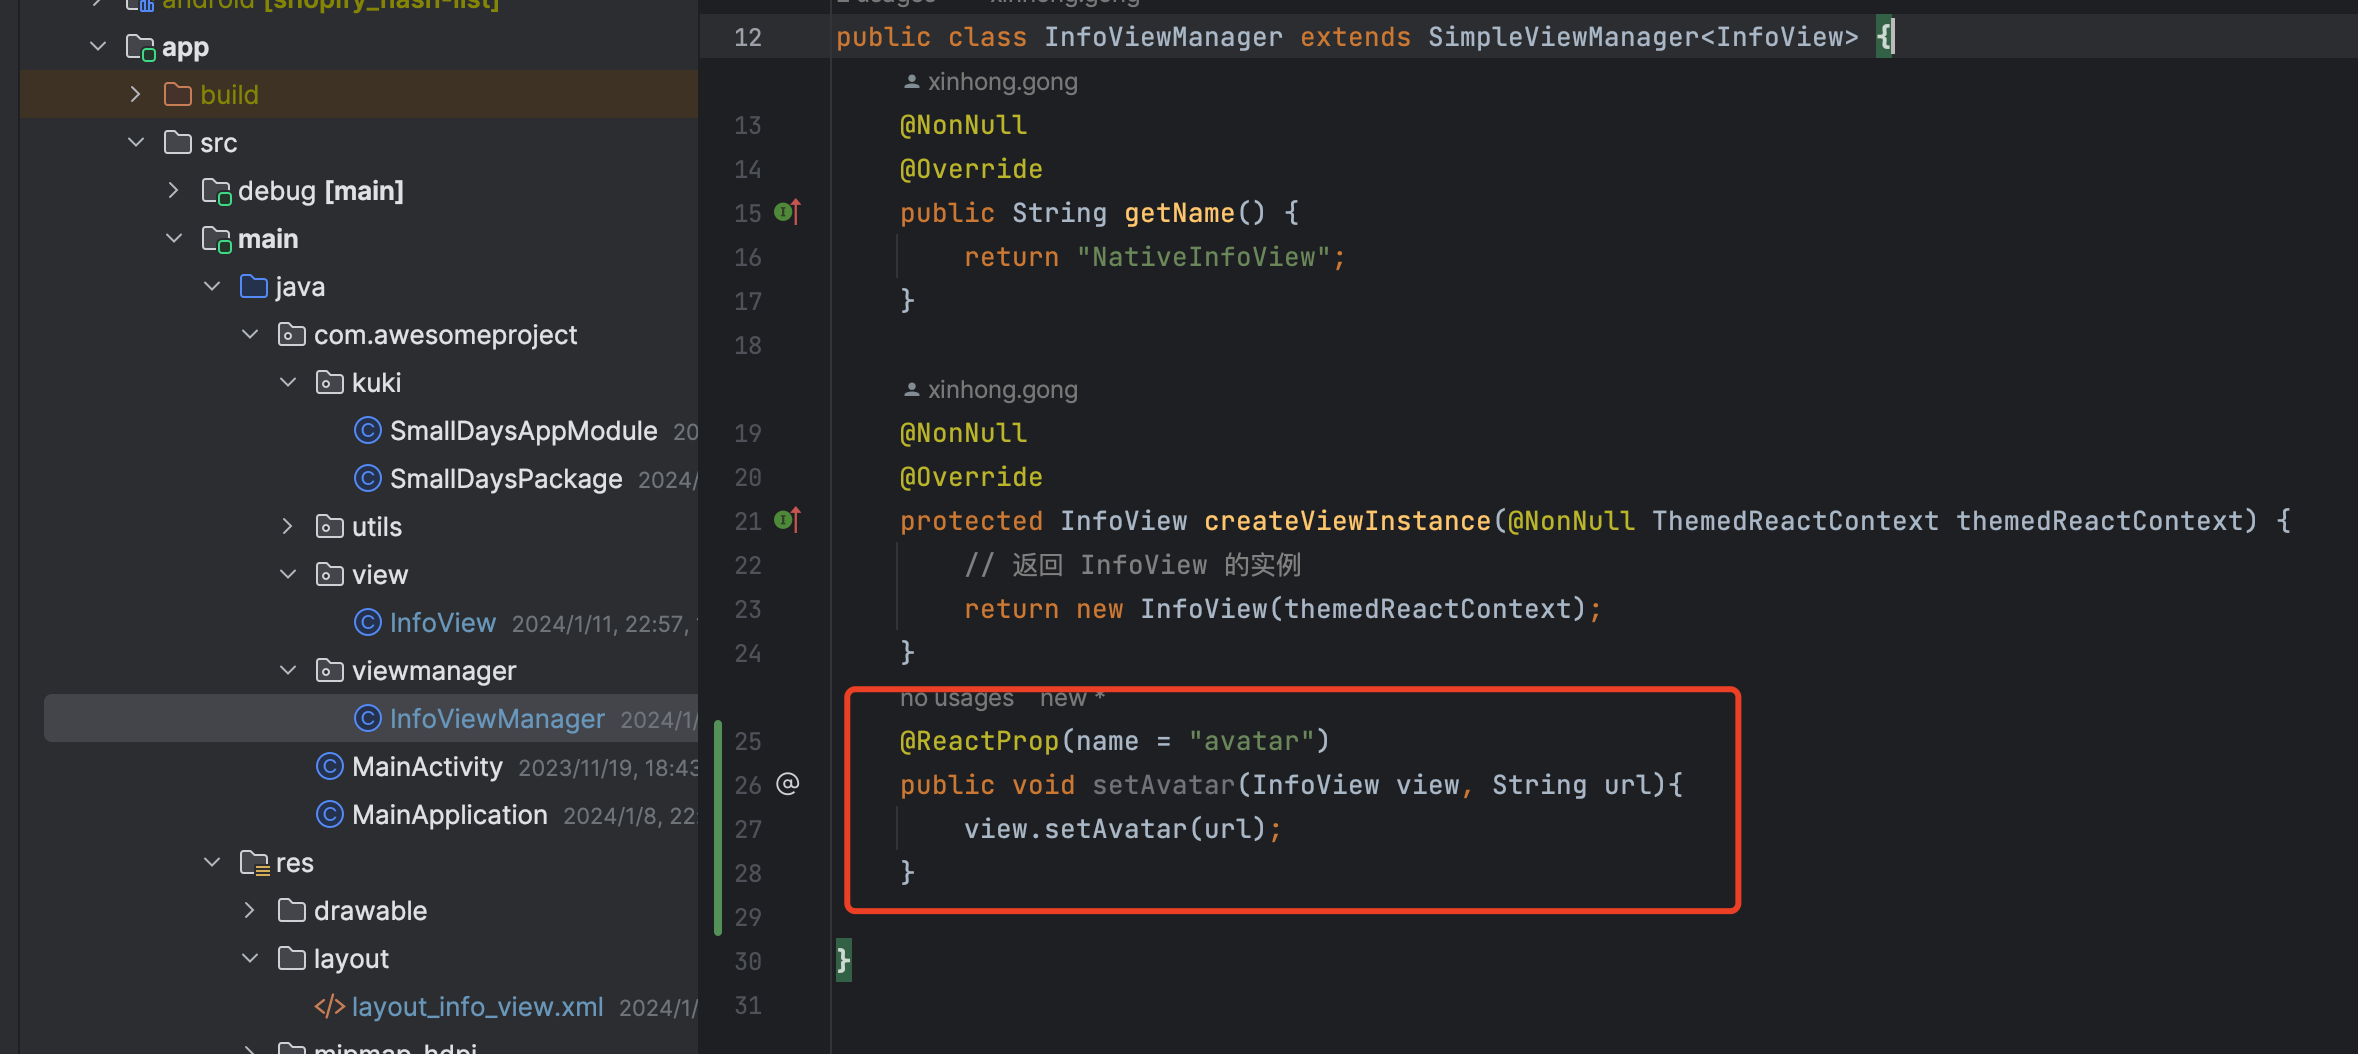Screen dimensions: 2358x1054
Task: Click the src folder icon
Action: [178, 142]
